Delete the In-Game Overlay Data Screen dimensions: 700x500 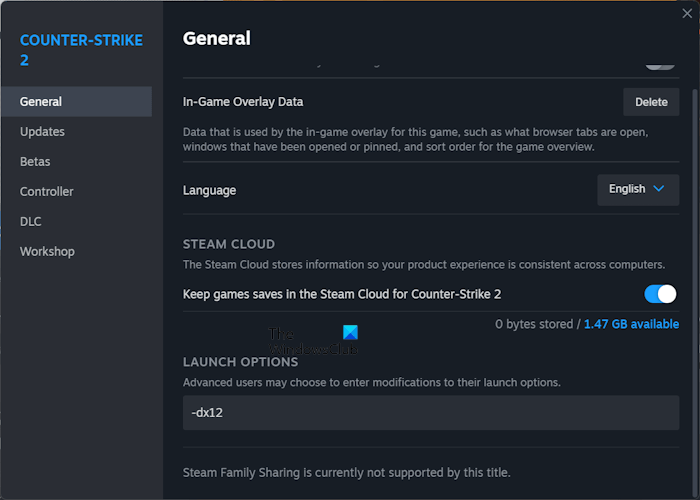click(651, 101)
